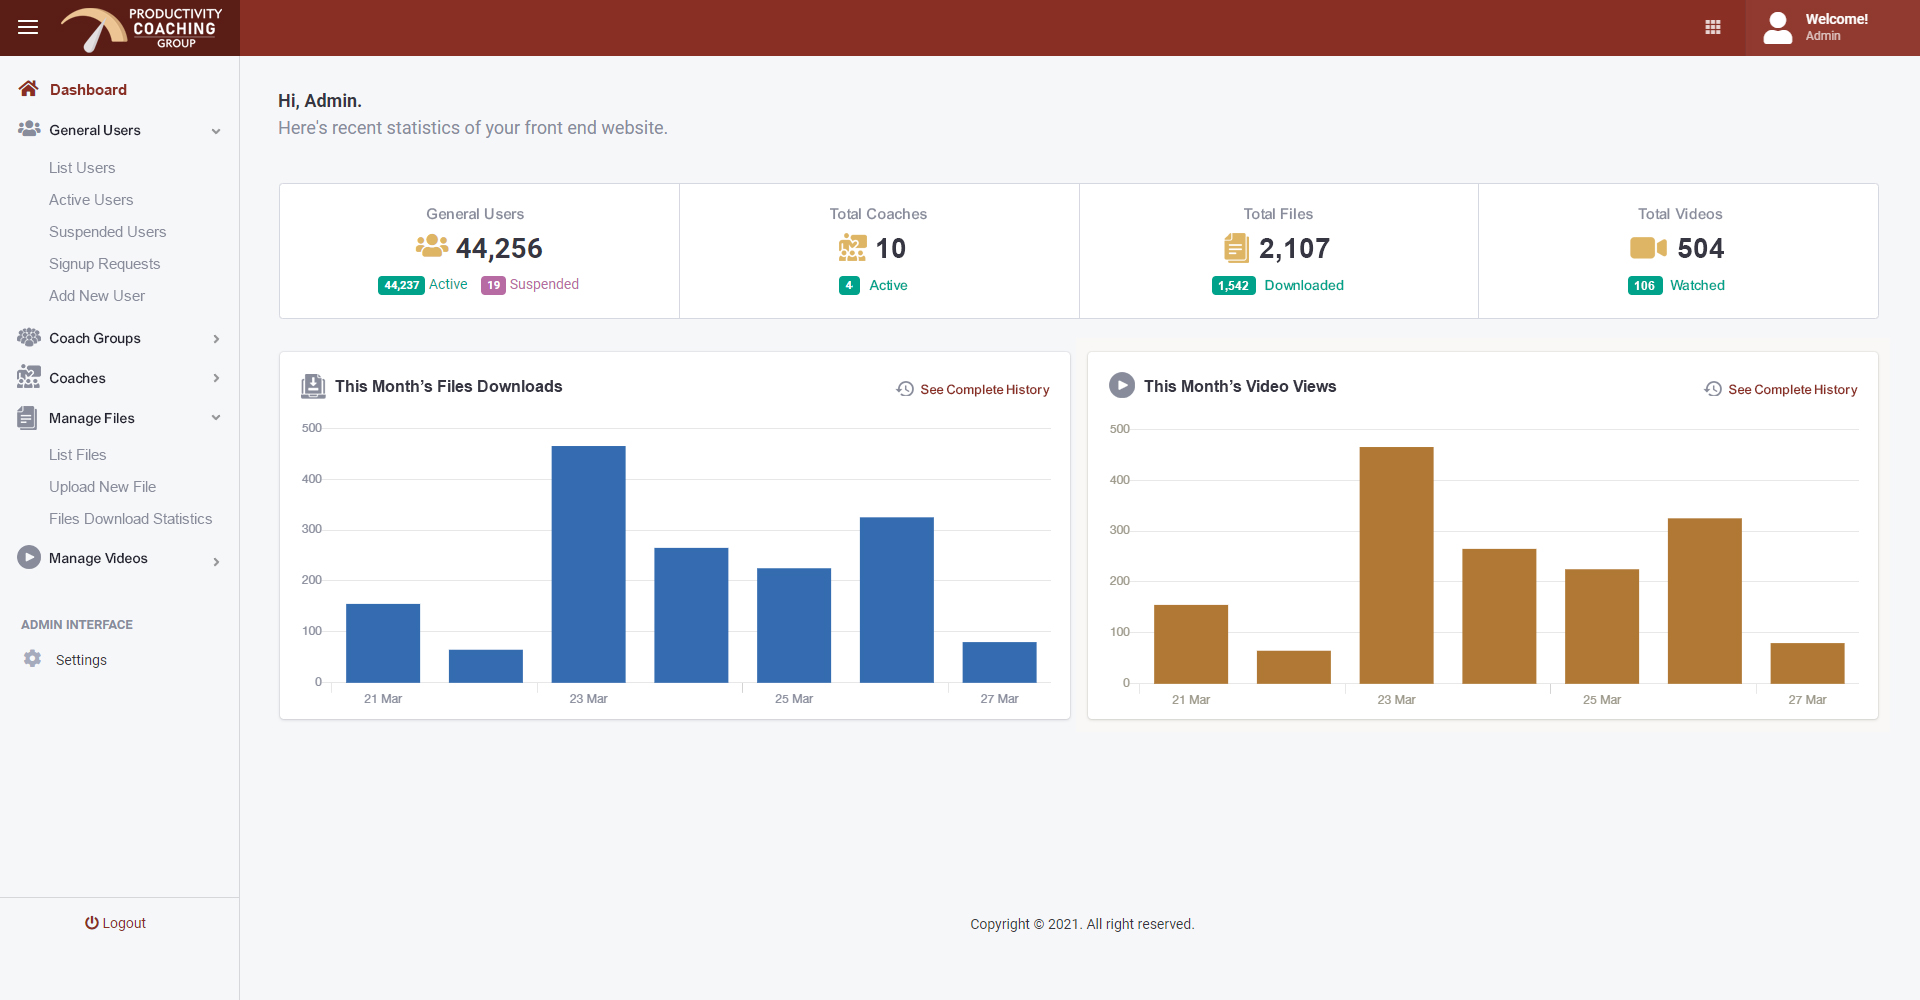Select Add New User in sidebar
1920x1000 pixels.
click(97, 296)
